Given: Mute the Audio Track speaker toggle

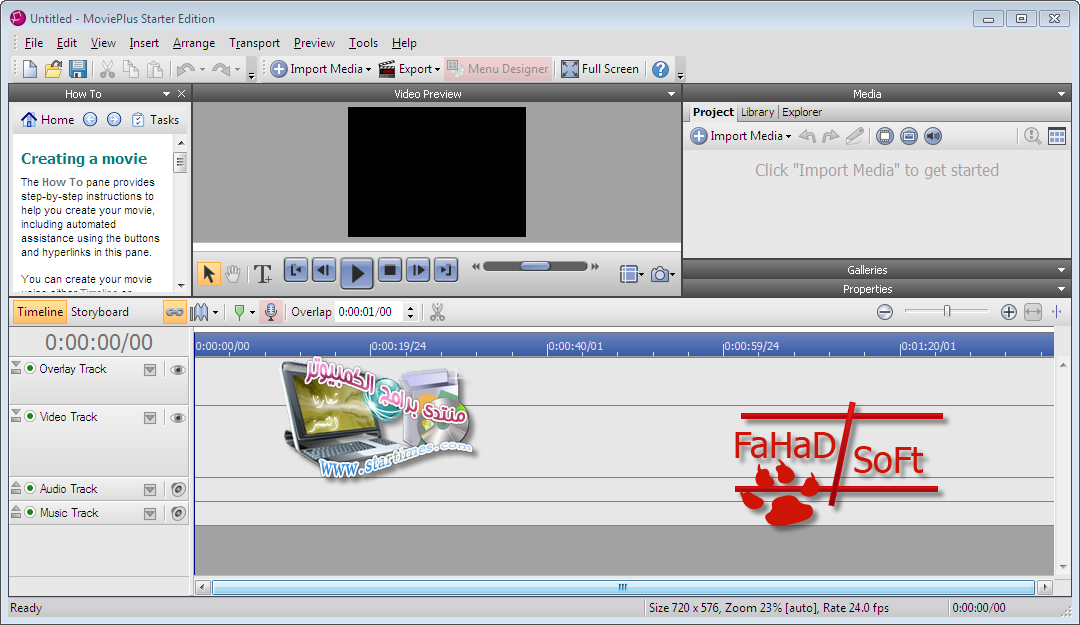Looking at the screenshot, I should (x=178, y=490).
